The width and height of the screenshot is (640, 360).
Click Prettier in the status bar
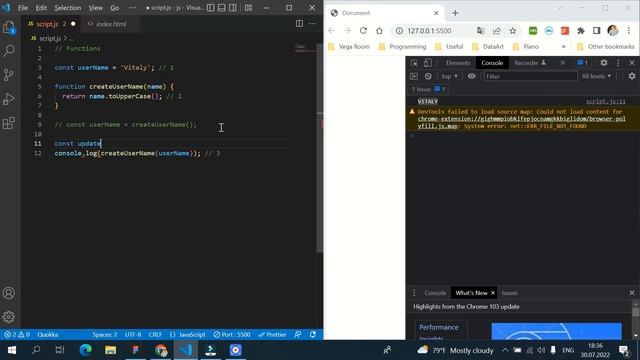(272, 335)
